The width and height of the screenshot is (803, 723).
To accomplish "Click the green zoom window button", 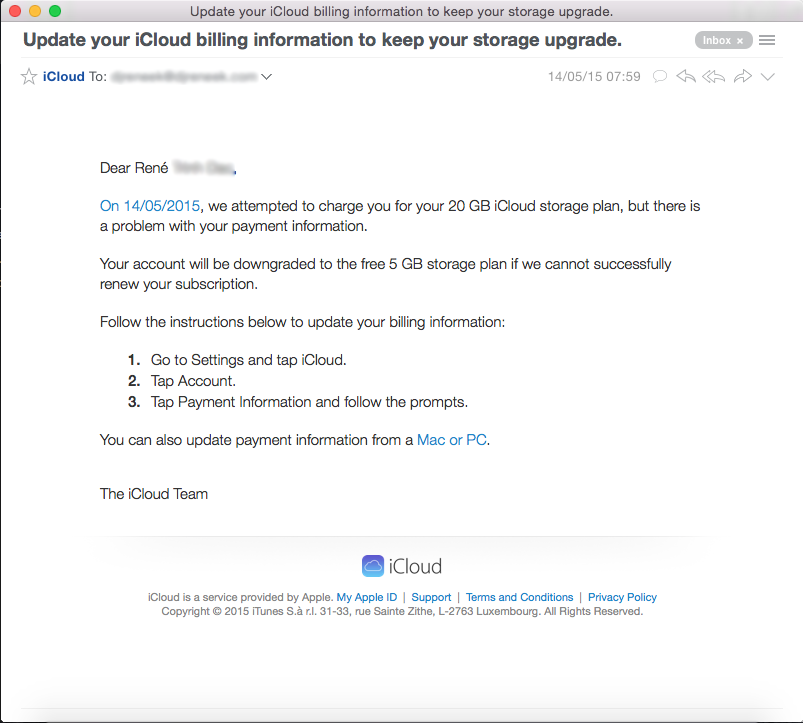I will tap(55, 11).
